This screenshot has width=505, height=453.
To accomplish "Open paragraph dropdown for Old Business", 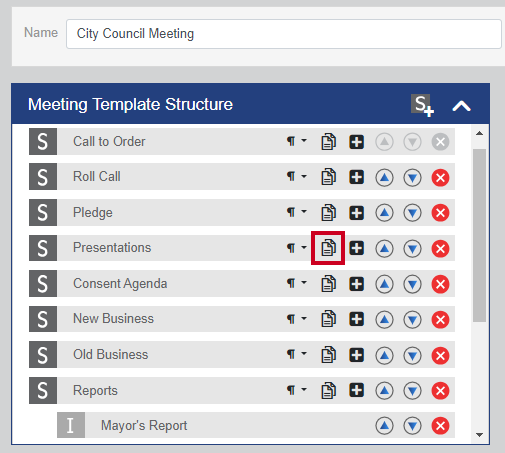I will 296,354.
